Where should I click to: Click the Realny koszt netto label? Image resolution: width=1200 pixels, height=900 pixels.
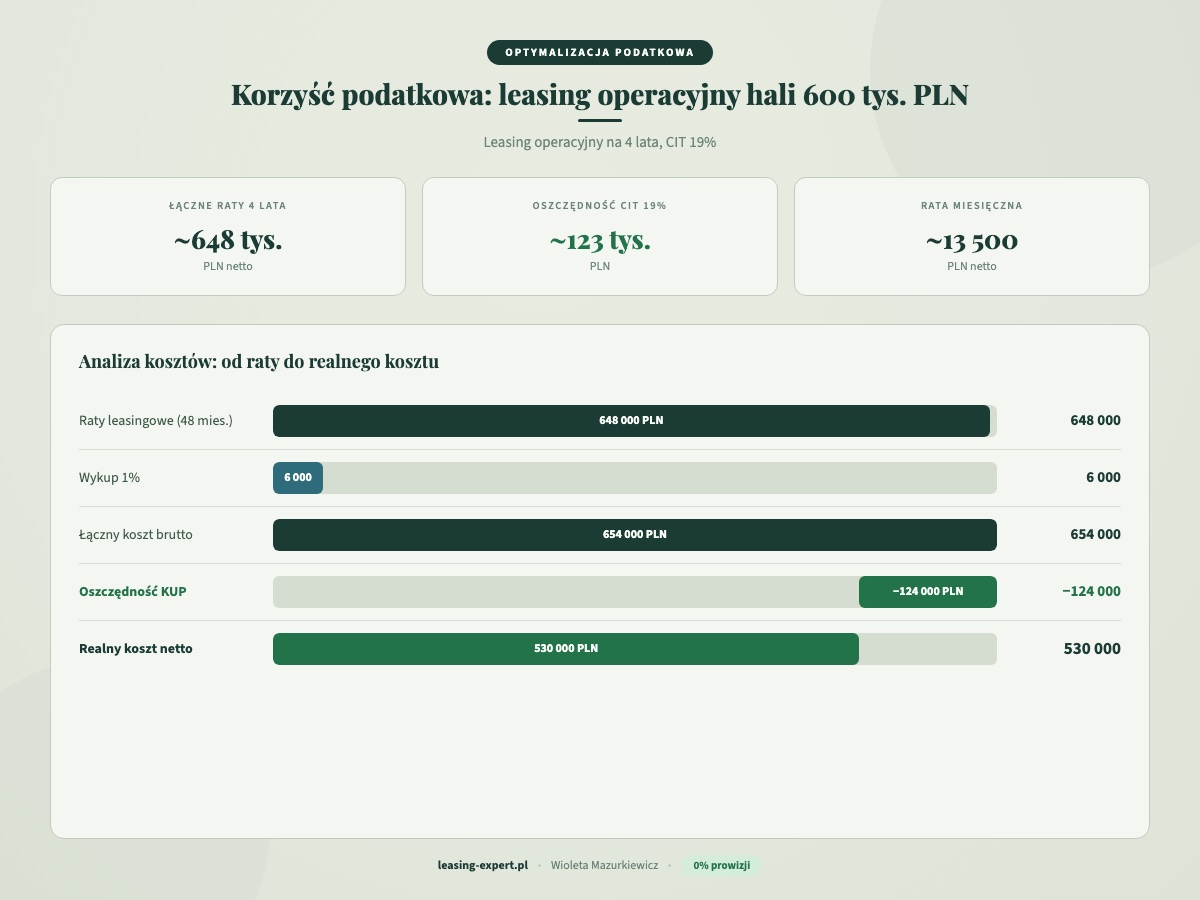point(135,648)
